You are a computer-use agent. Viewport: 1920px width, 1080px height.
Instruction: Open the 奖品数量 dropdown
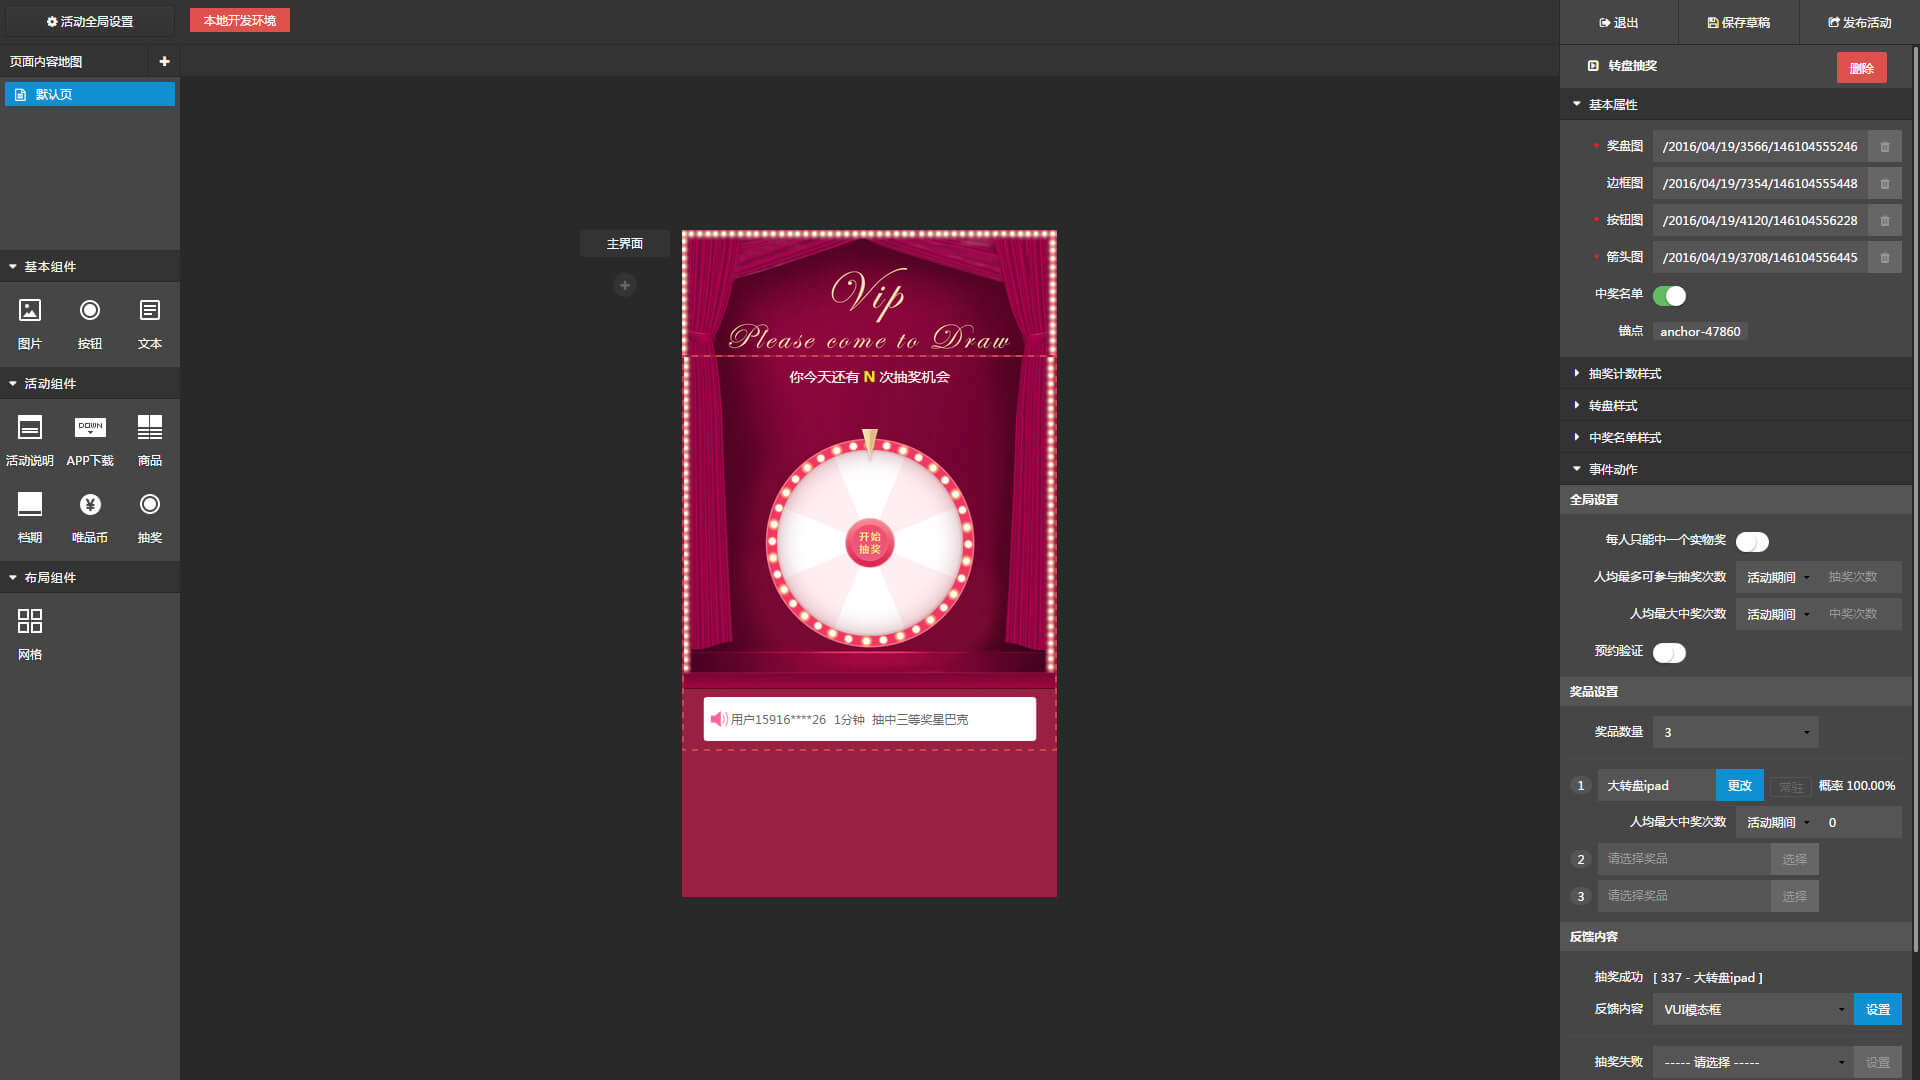click(1735, 733)
